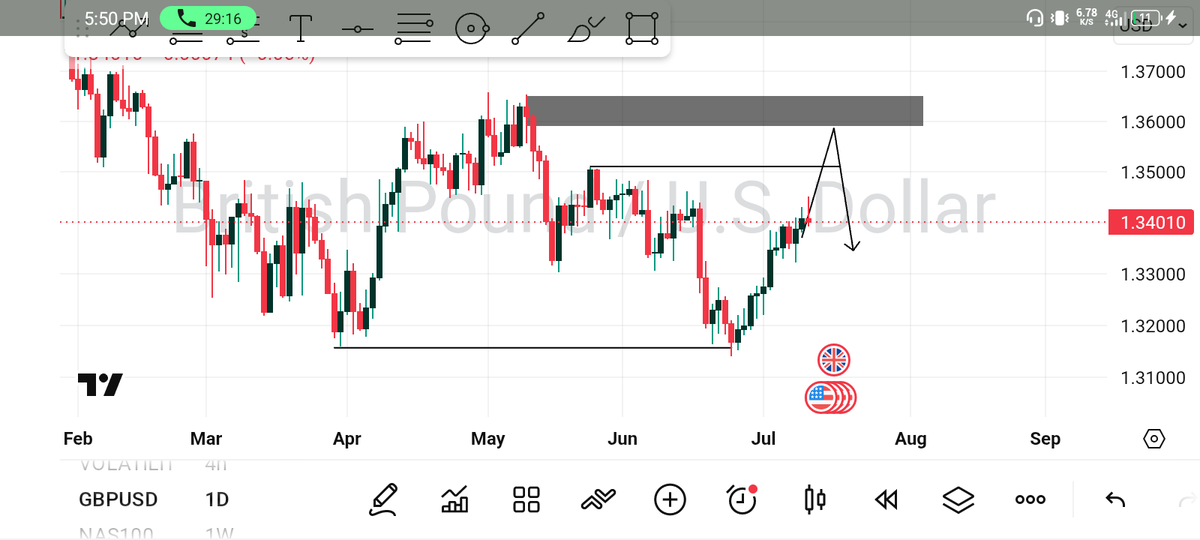This screenshot has height=540, width=1200.
Task: Tap the battery indicator in status bar
Action: 1146,18
